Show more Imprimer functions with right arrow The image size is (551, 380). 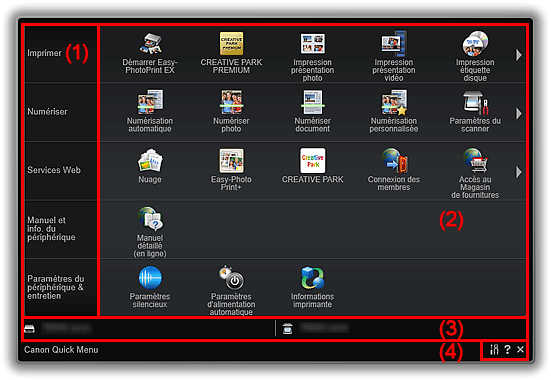[x=519, y=55]
